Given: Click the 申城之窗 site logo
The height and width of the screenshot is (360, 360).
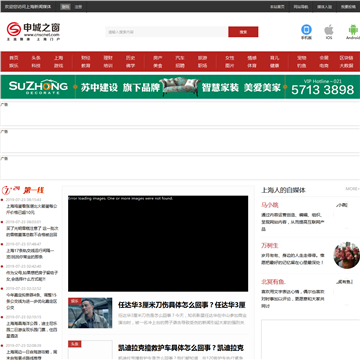Looking at the screenshot, I should click(33, 32).
